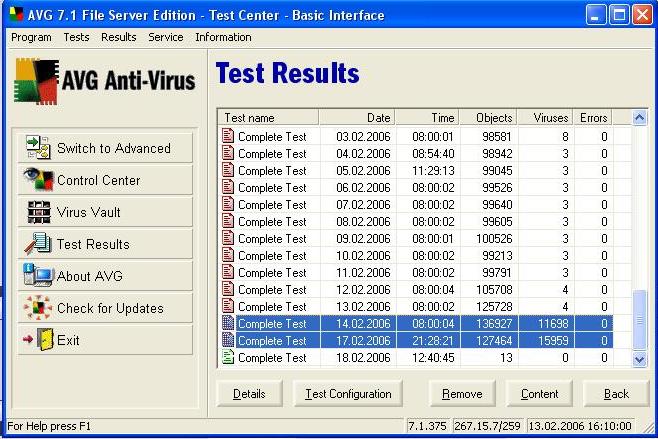Click the AVG title bar icon
The width and height of the screenshot is (658, 439).
point(16,13)
